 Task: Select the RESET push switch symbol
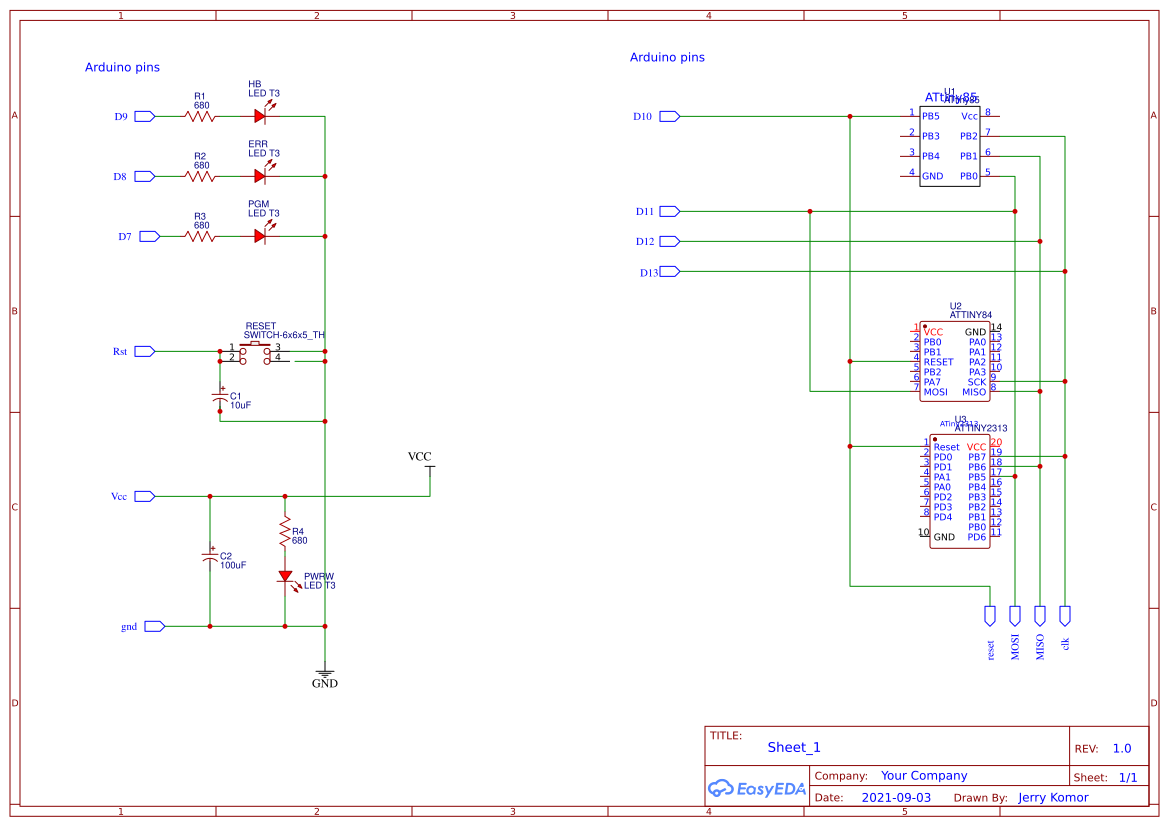click(255, 353)
